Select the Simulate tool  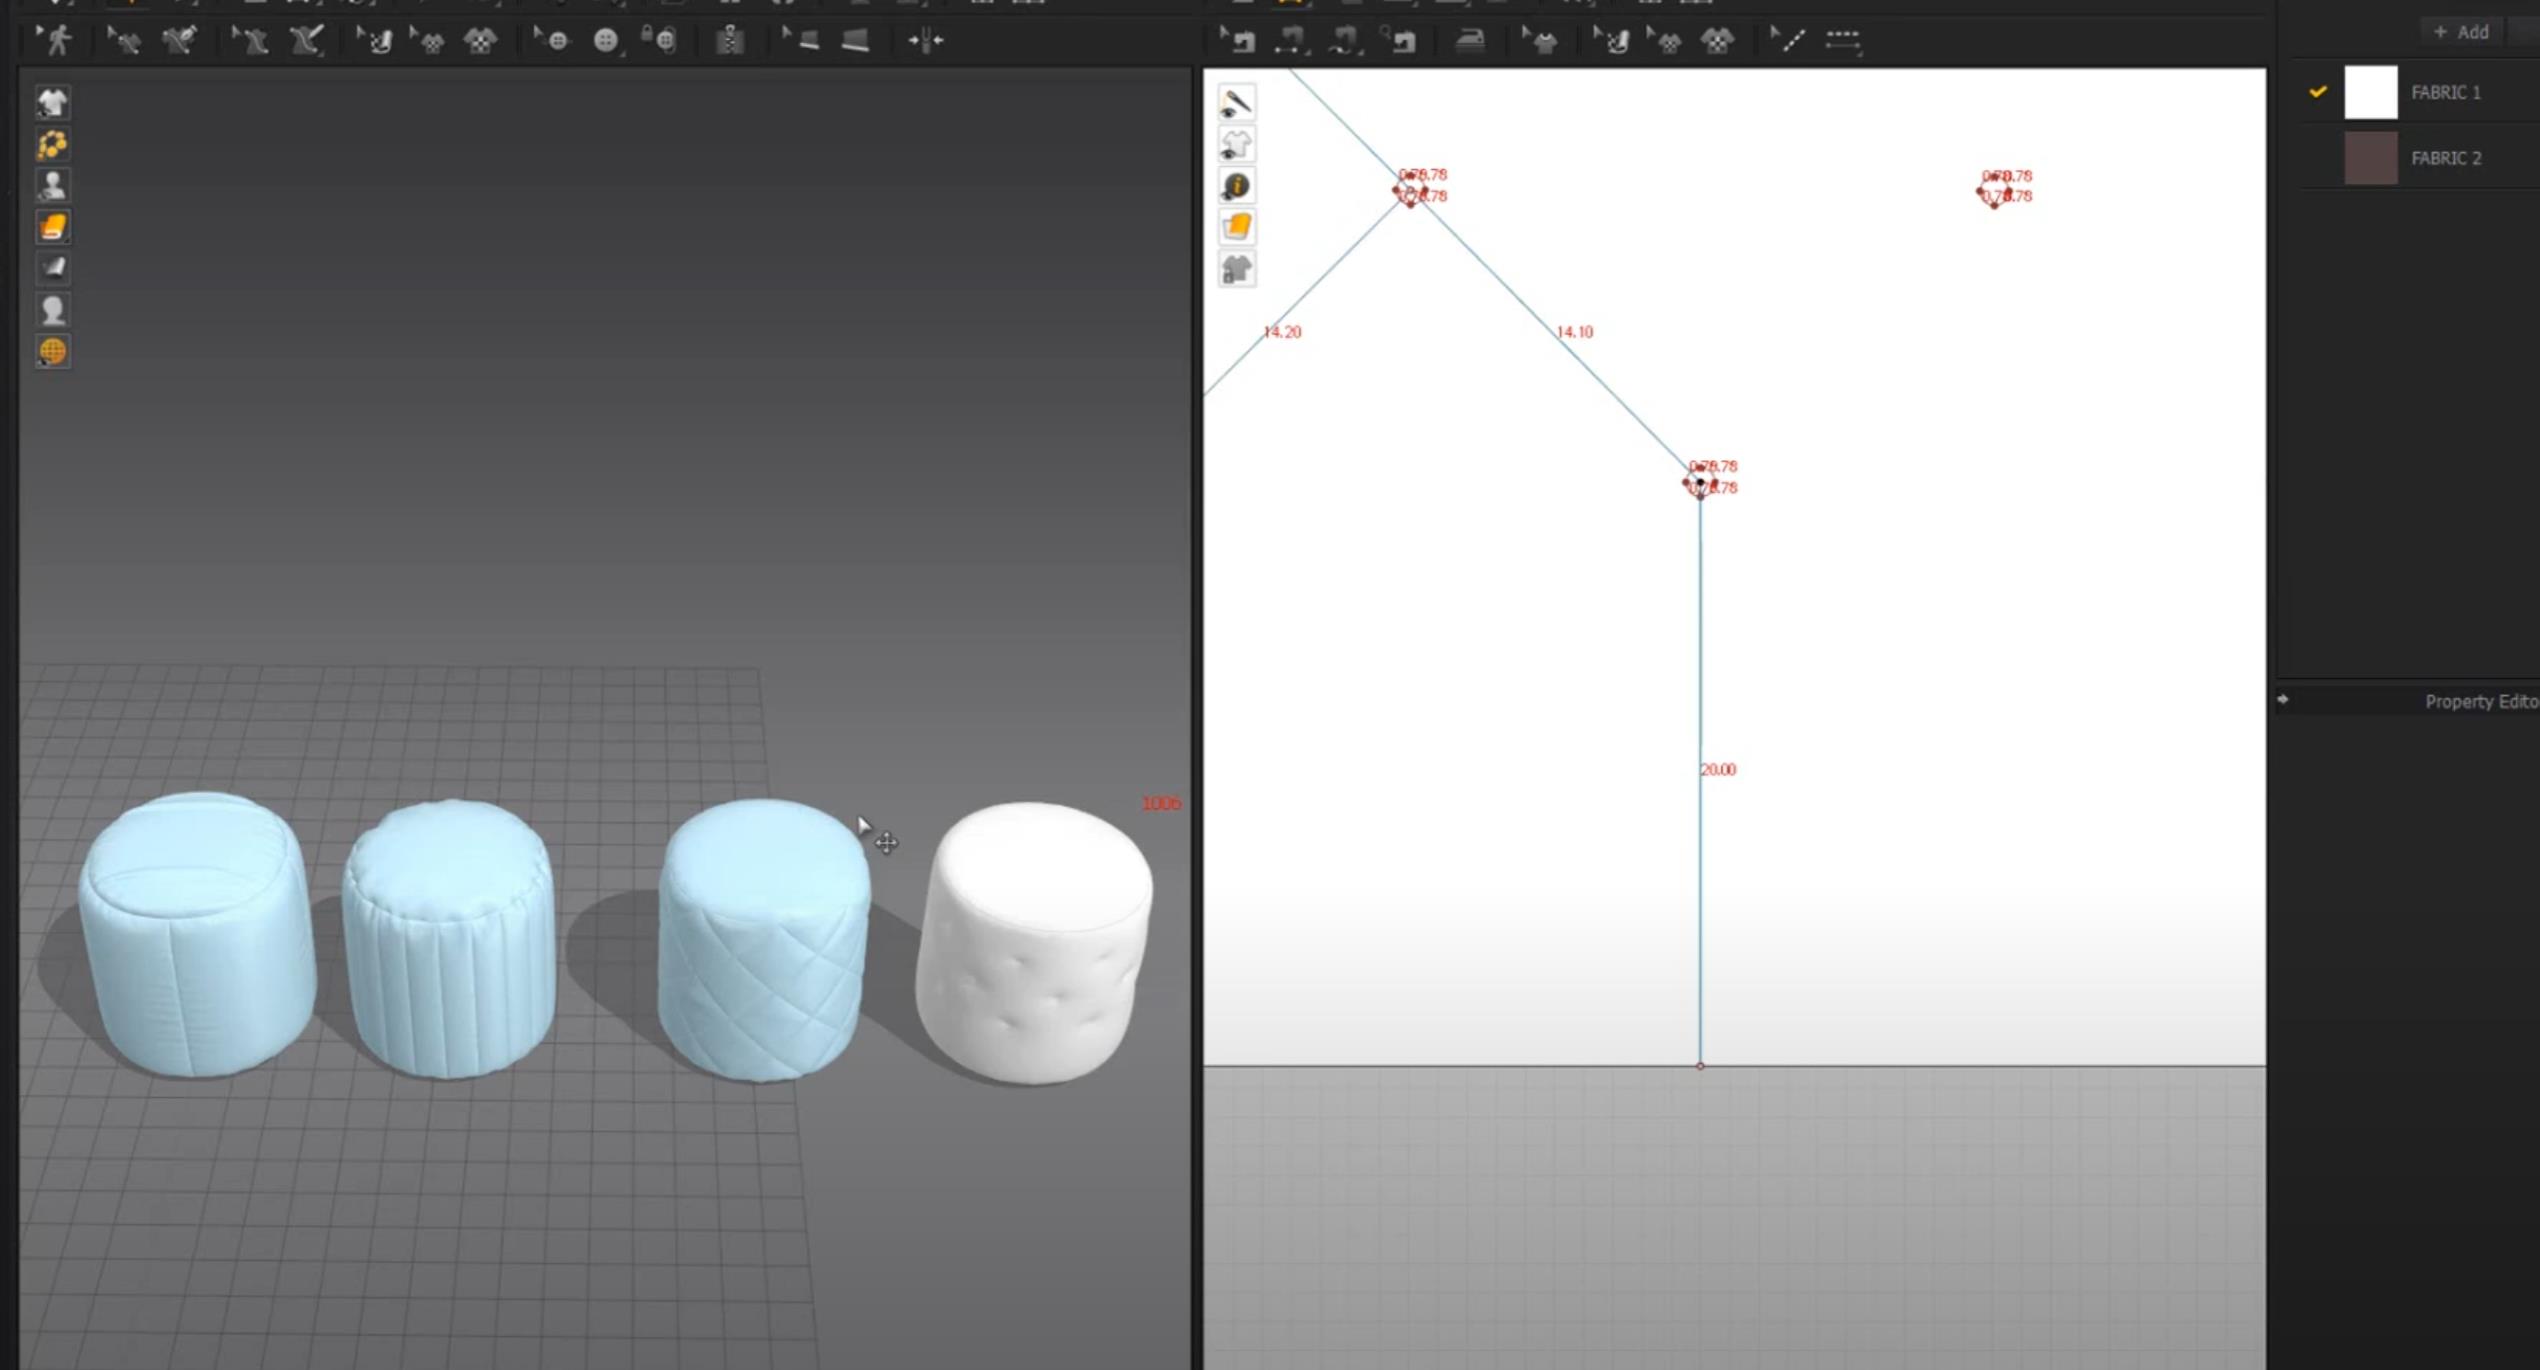(57, 40)
